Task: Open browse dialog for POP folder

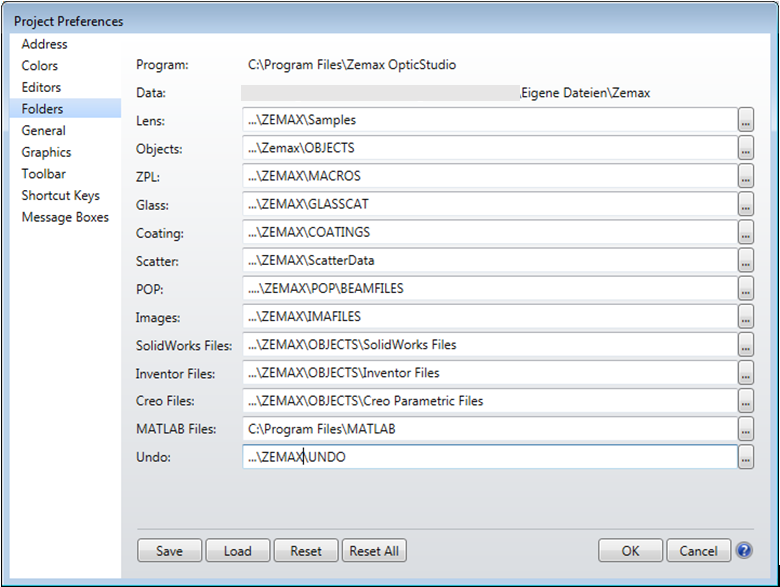Action: click(x=746, y=289)
